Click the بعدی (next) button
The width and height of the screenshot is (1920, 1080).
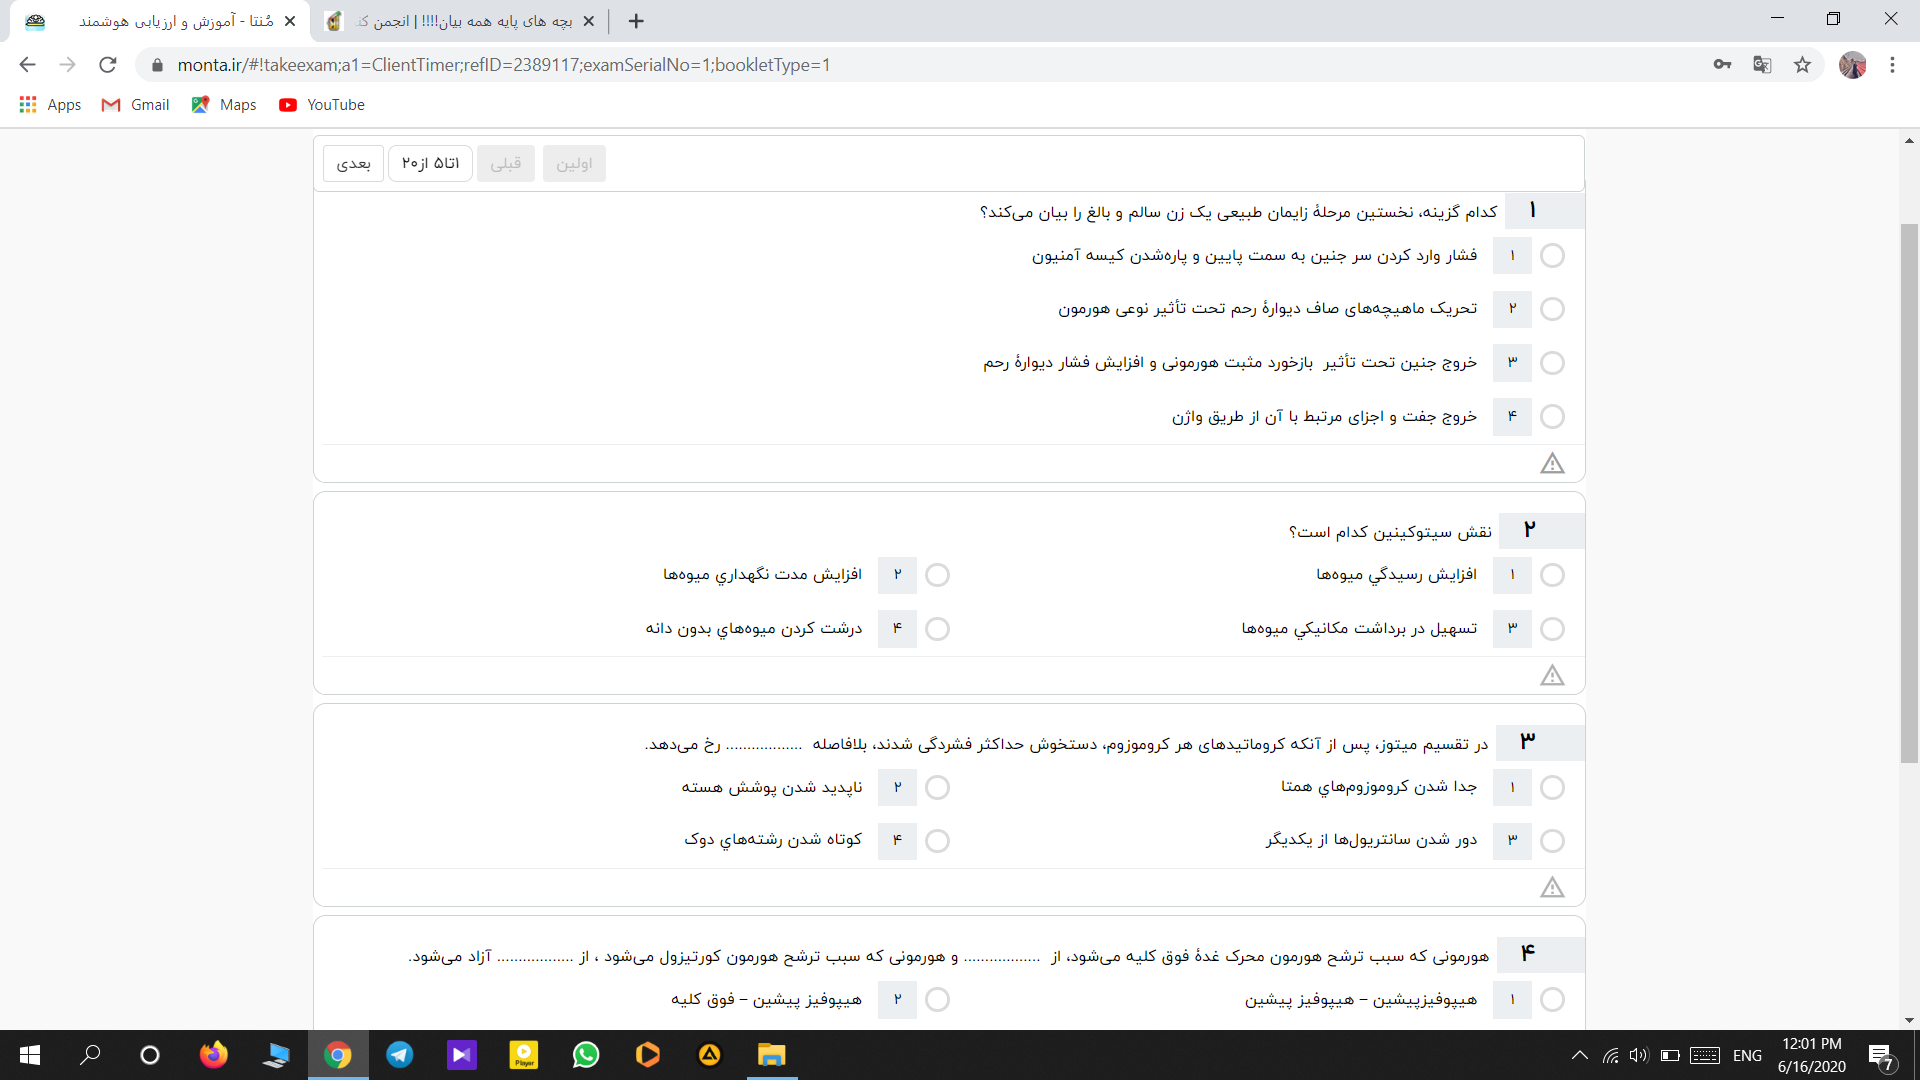coord(353,164)
